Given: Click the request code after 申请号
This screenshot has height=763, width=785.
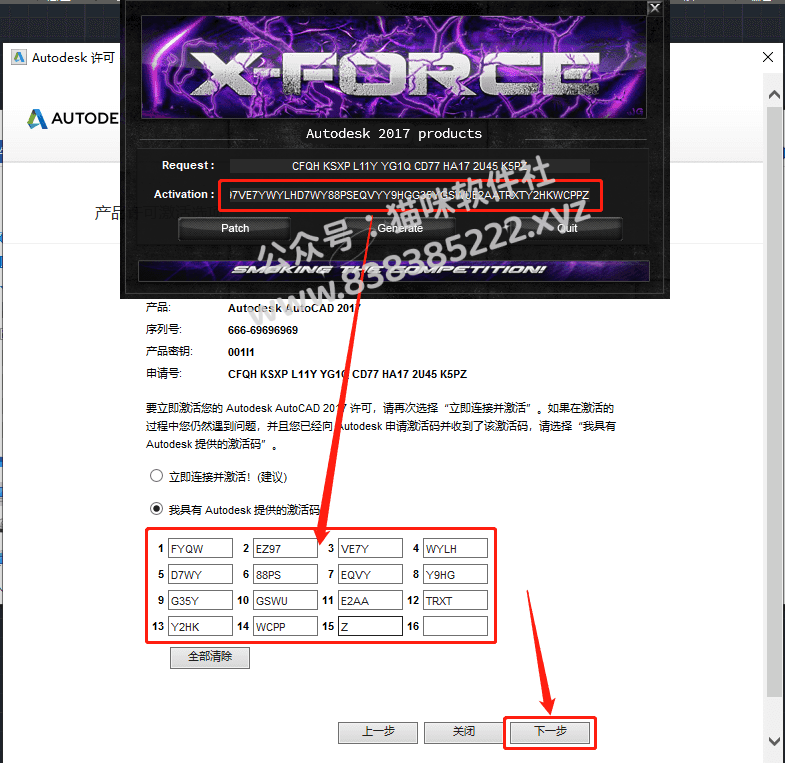Looking at the screenshot, I should [x=347, y=374].
